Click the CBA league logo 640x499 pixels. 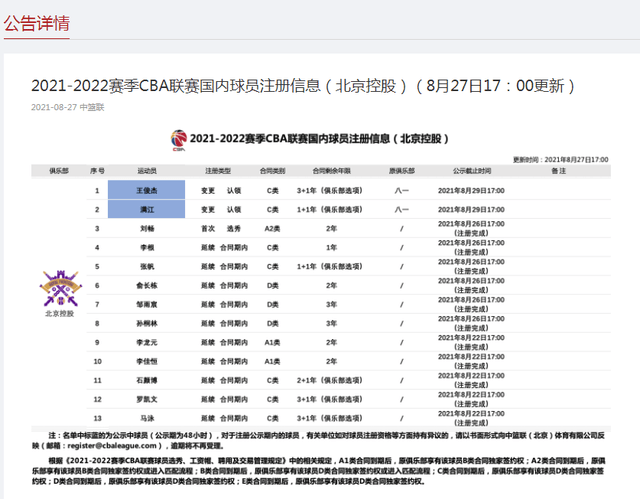pyautogui.click(x=179, y=140)
